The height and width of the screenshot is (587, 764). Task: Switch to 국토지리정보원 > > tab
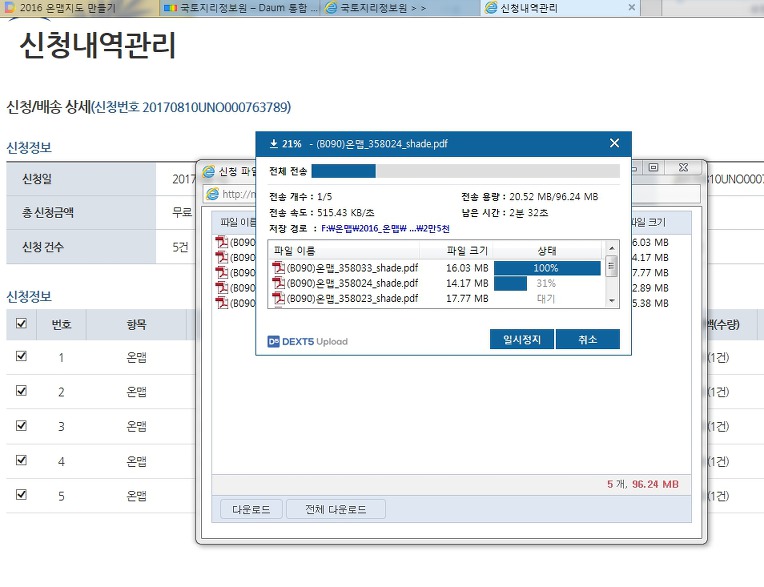coord(400,8)
